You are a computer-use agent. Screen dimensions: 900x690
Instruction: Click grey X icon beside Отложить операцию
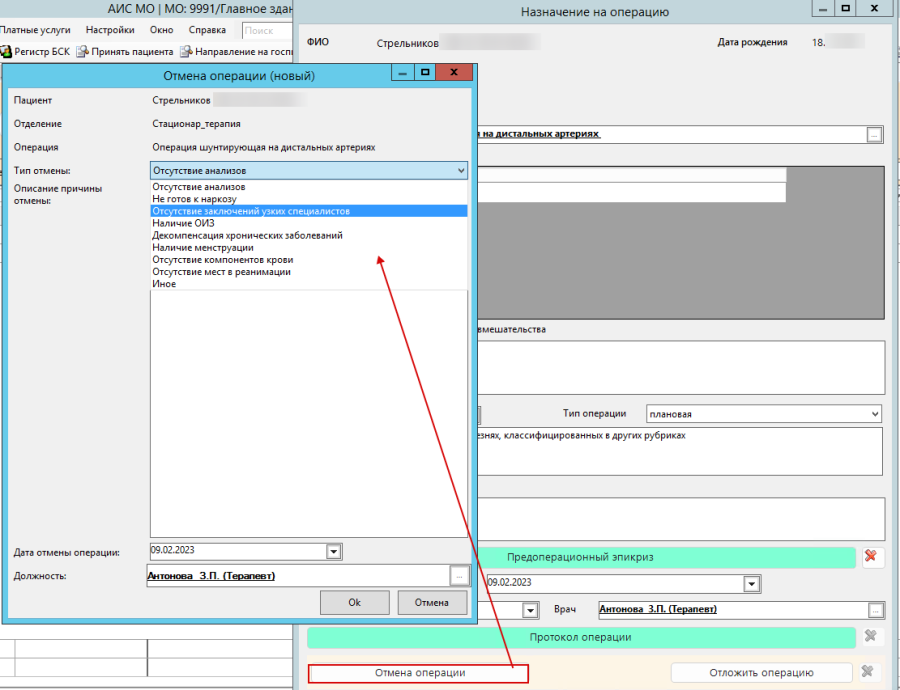coord(867,671)
